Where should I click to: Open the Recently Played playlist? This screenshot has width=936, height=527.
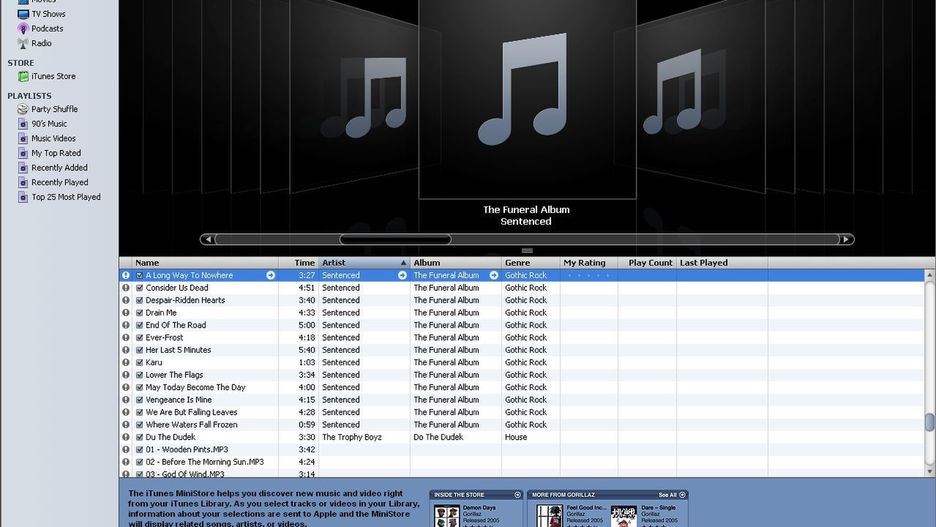click(53, 182)
